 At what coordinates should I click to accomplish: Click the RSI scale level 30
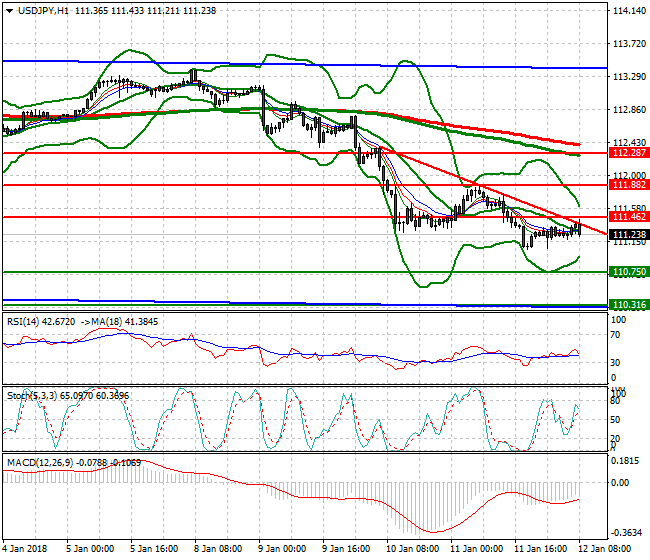tap(616, 363)
